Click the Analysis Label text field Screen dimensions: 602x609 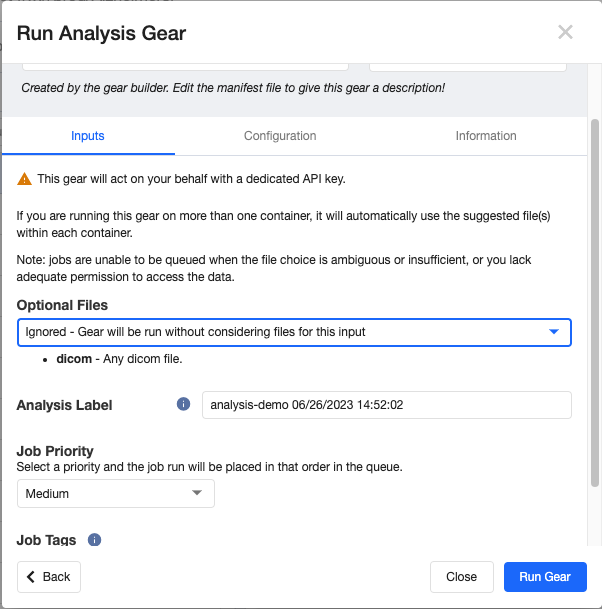pos(386,404)
